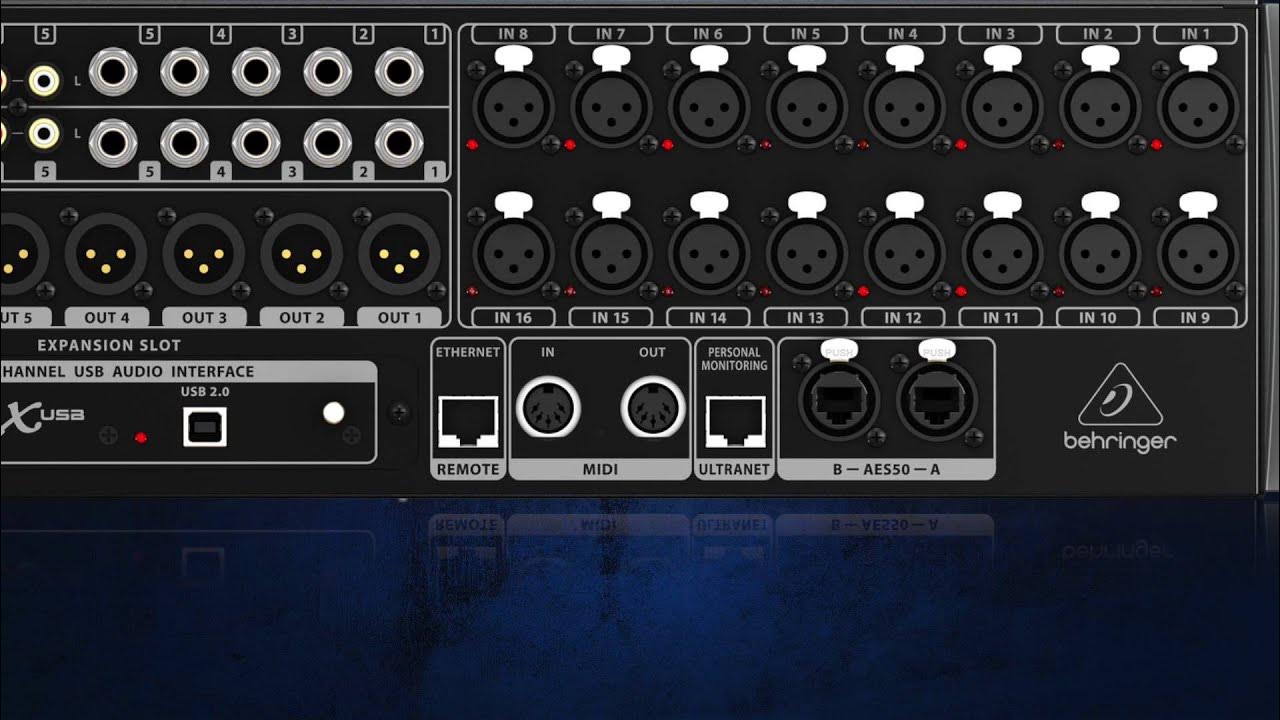Click the upper-row quarter-inch jack numbered 2
1280x720 pixels.
tap(328, 71)
